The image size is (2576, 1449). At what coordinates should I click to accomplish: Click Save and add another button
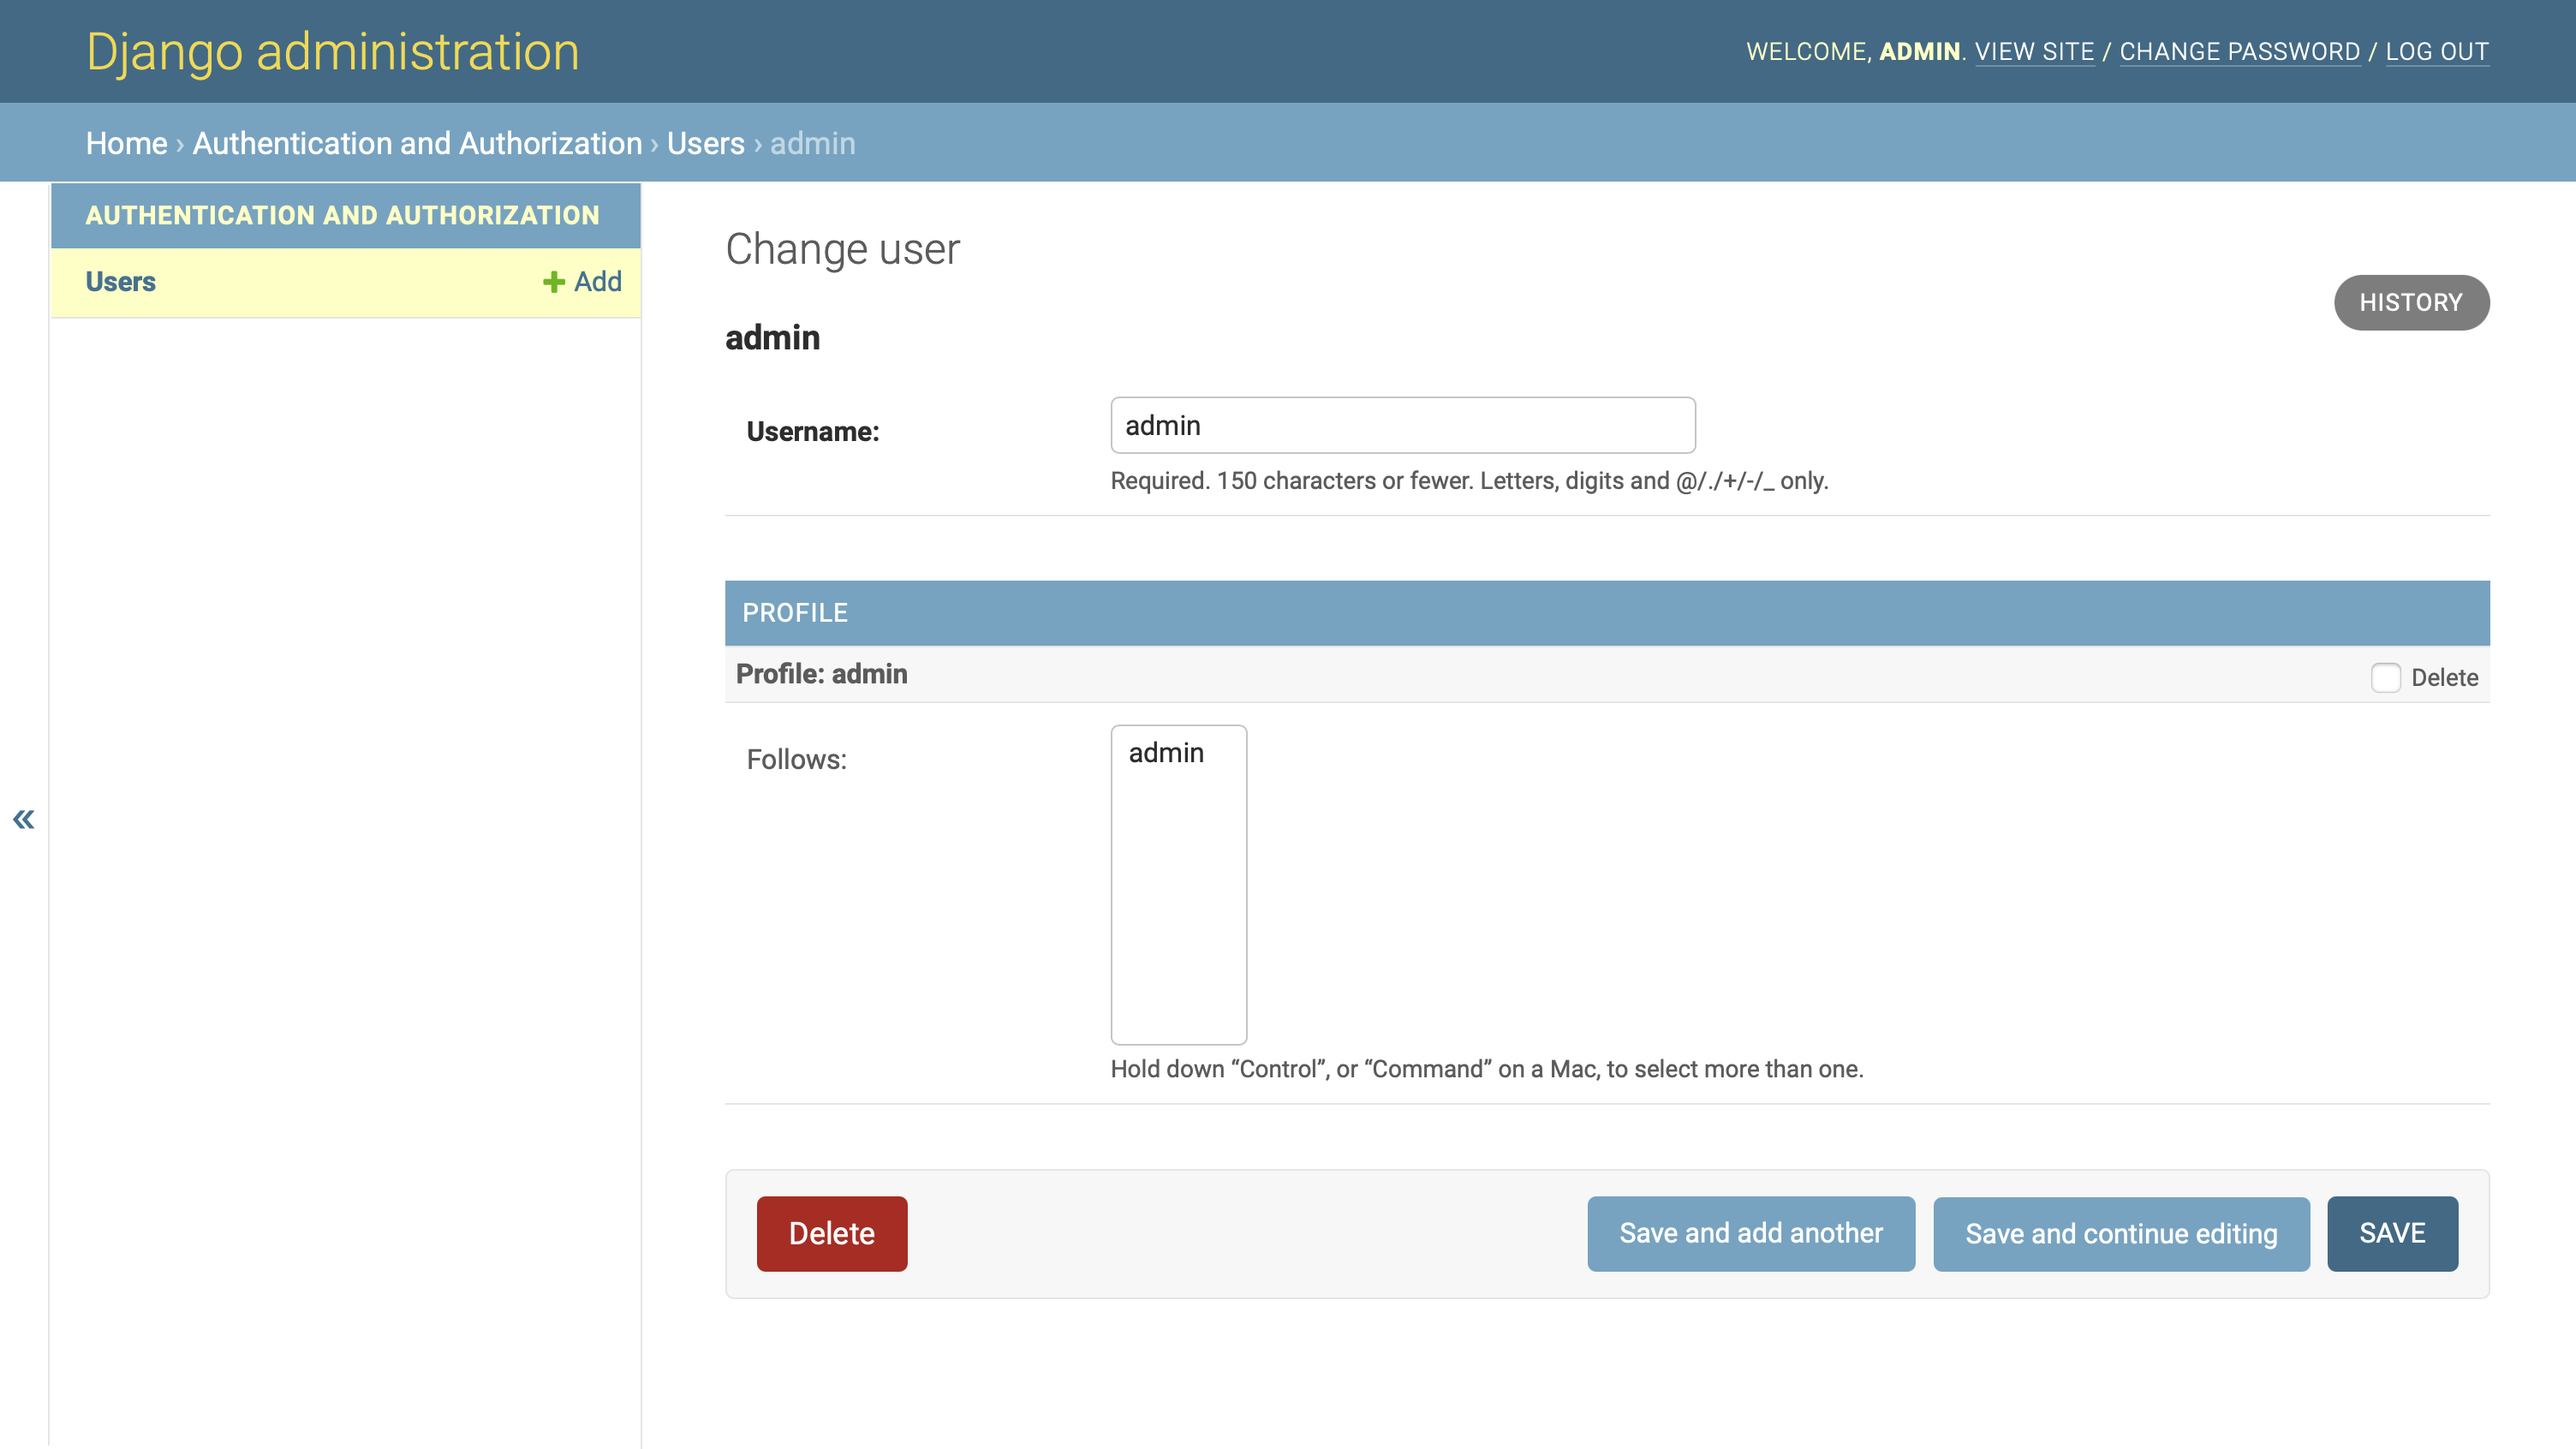(1751, 1233)
